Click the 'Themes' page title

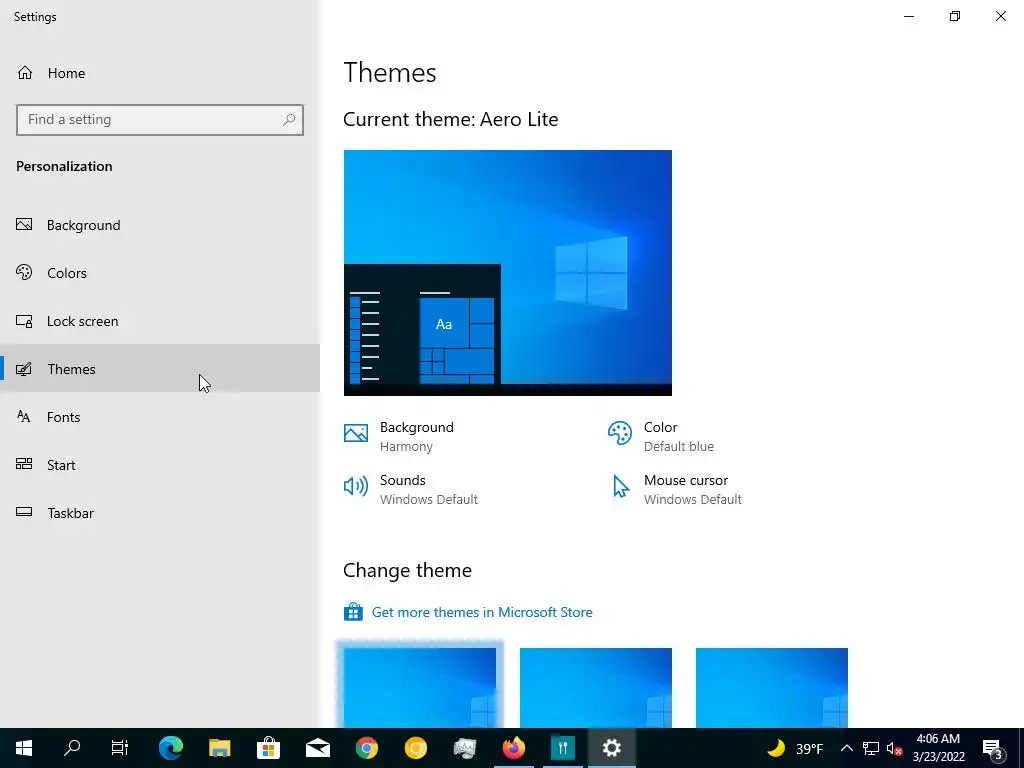pos(390,72)
